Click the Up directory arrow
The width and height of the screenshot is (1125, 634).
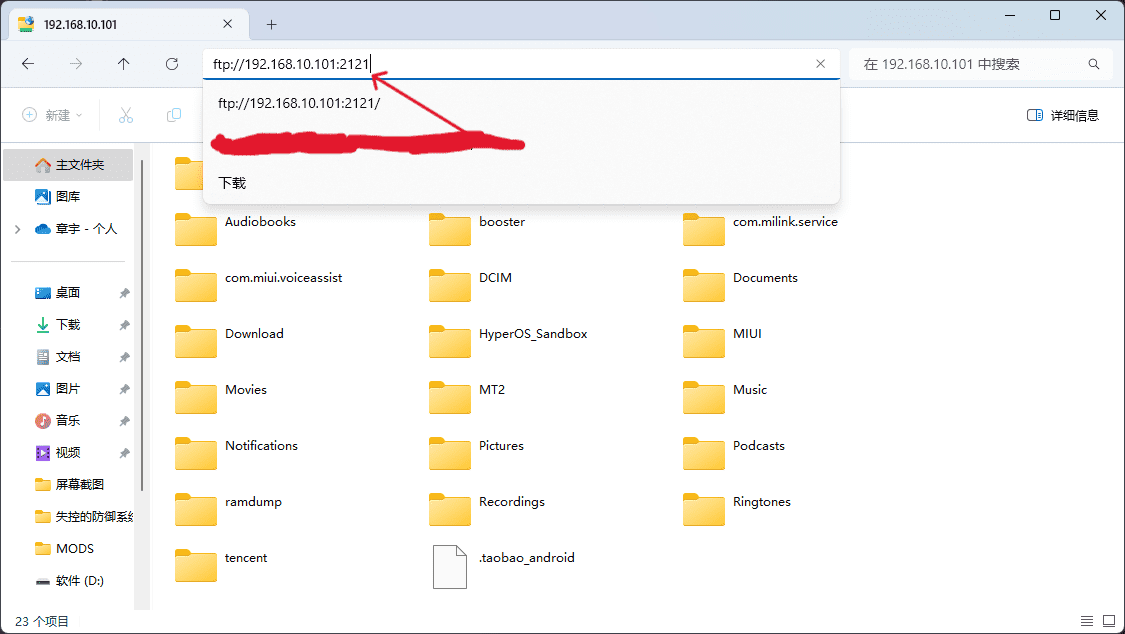click(123, 64)
